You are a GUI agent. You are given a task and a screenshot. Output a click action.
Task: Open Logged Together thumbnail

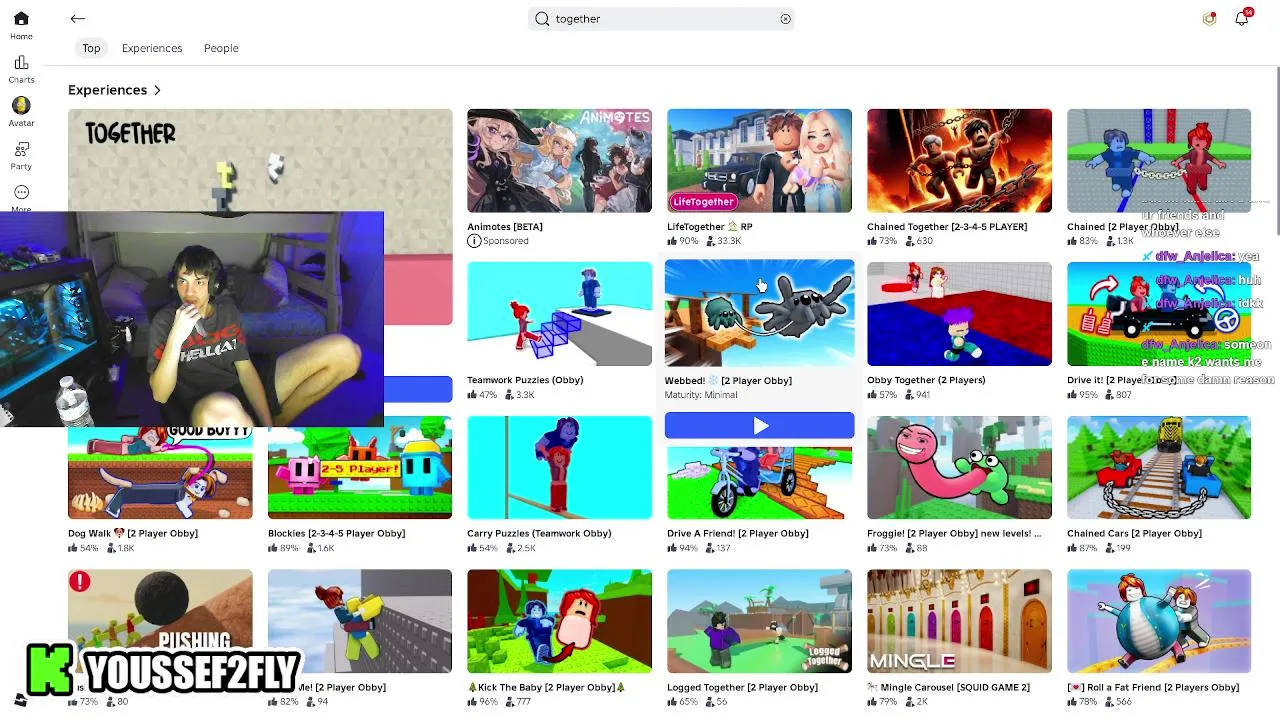click(x=759, y=621)
